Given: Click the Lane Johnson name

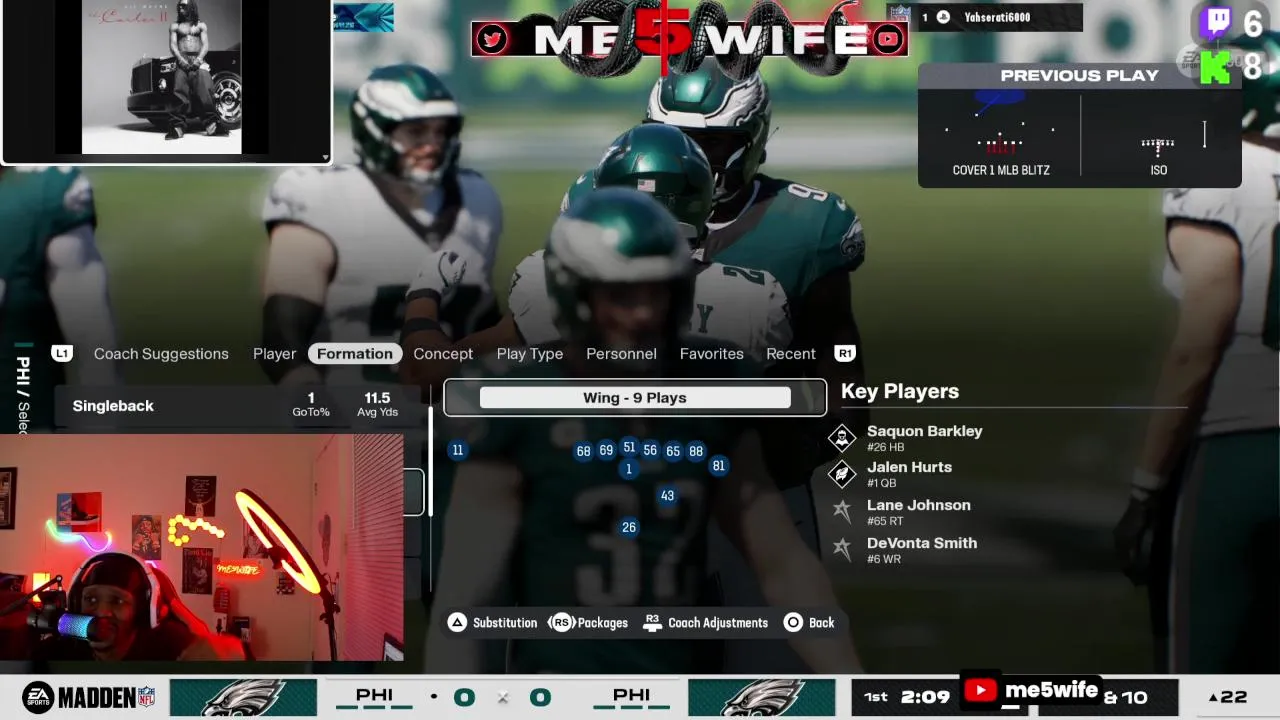Looking at the screenshot, I should [919, 505].
